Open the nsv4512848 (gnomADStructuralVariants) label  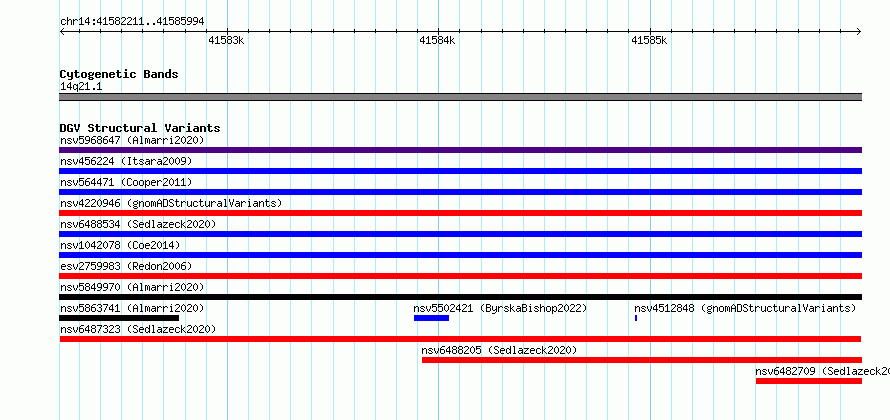click(x=745, y=308)
